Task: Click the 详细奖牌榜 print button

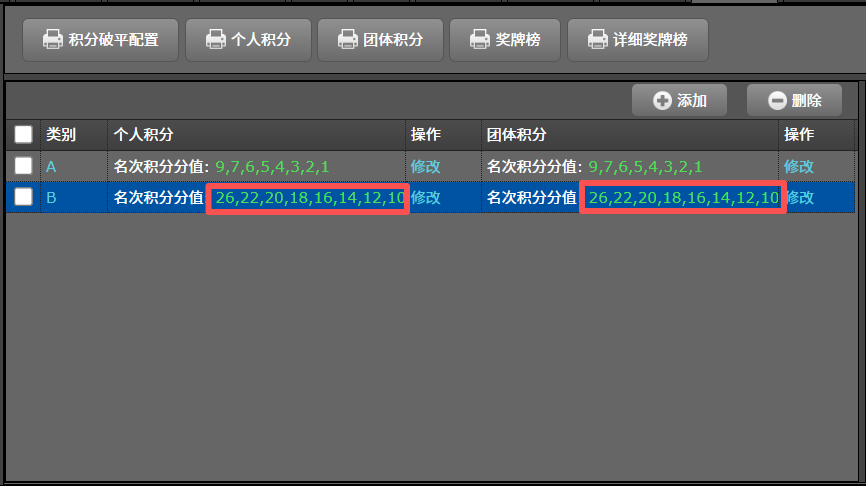Action: [x=638, y=40]
